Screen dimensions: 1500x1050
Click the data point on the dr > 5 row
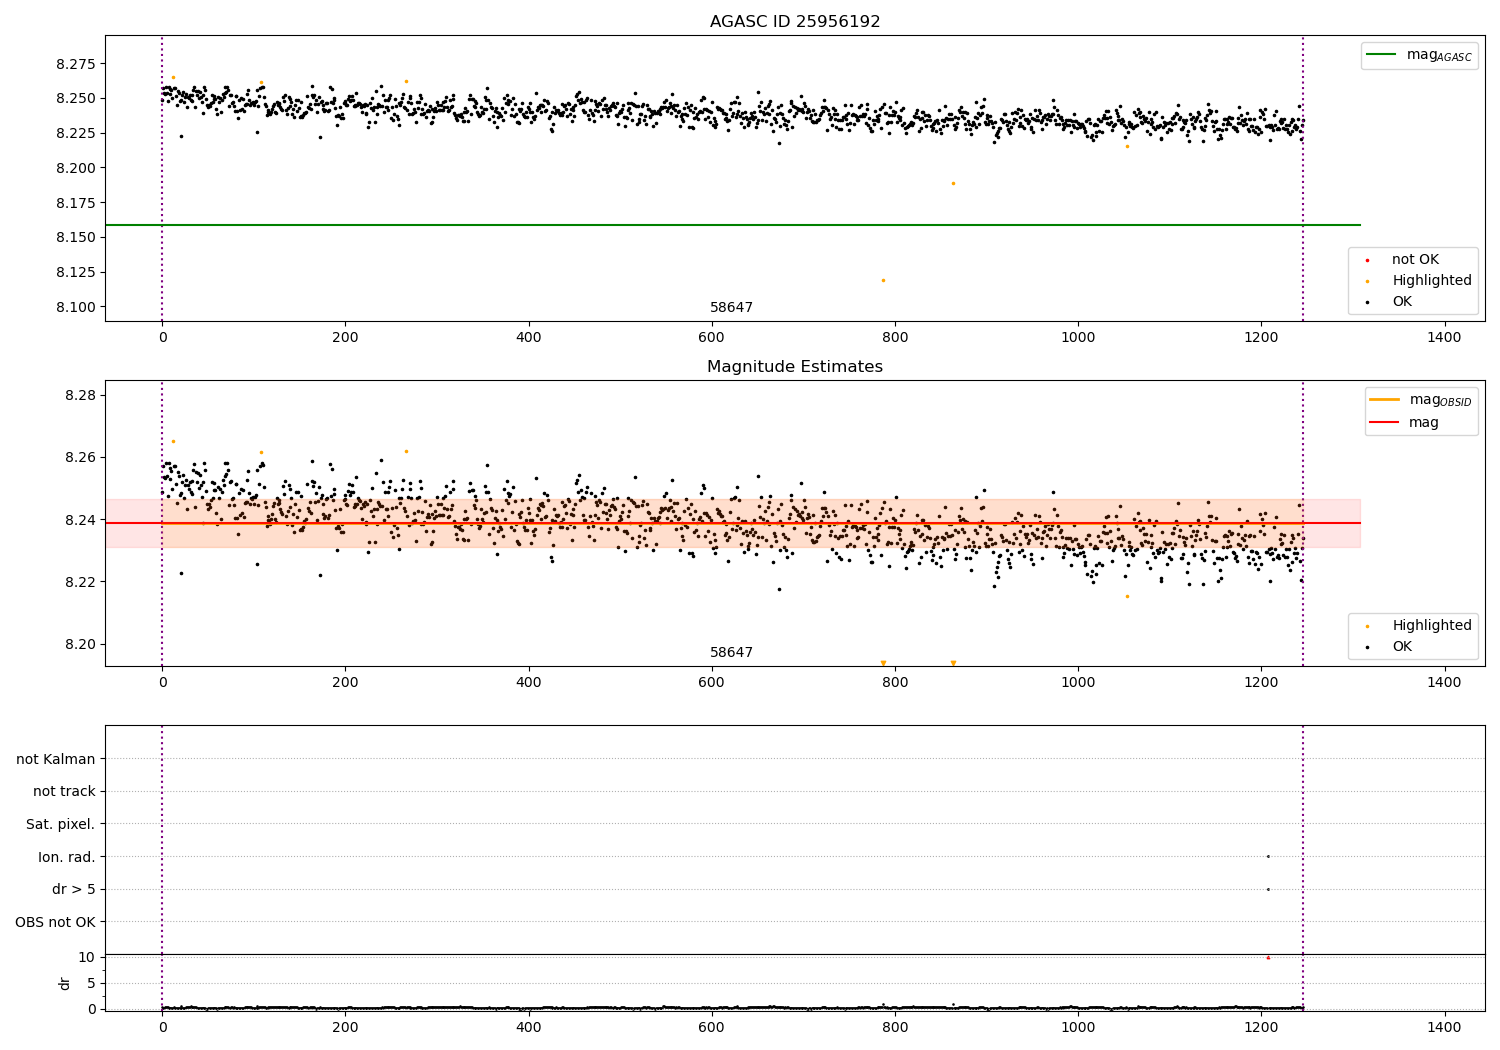1268,889
